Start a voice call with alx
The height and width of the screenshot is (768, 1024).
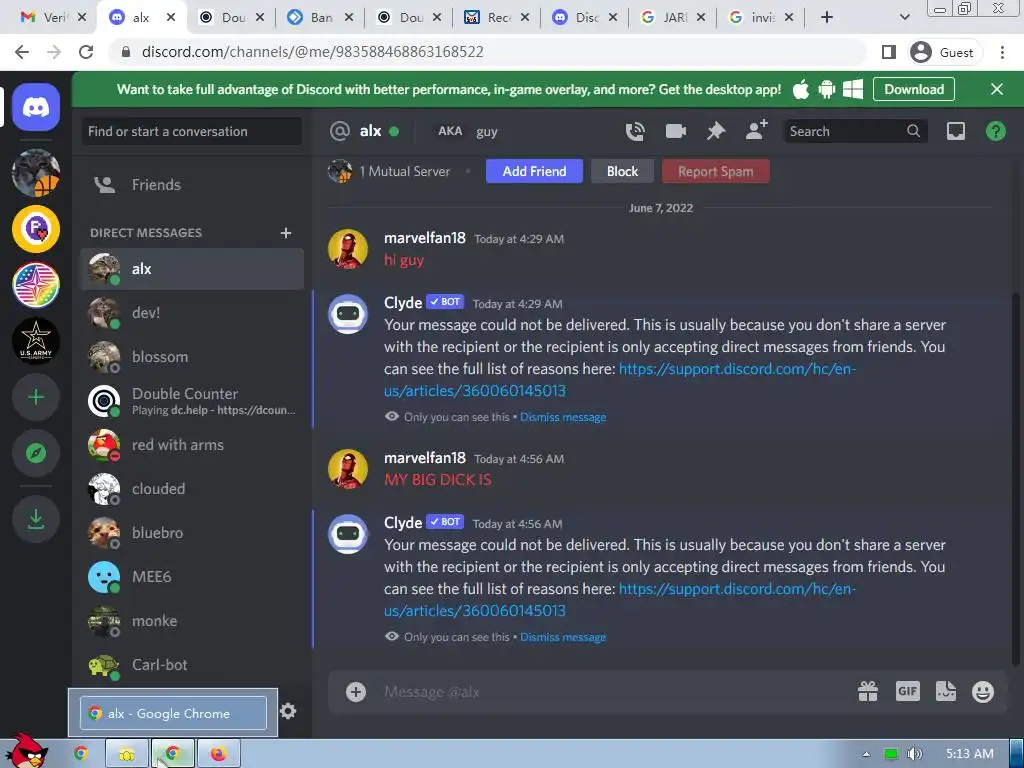[x=635, y=131]
